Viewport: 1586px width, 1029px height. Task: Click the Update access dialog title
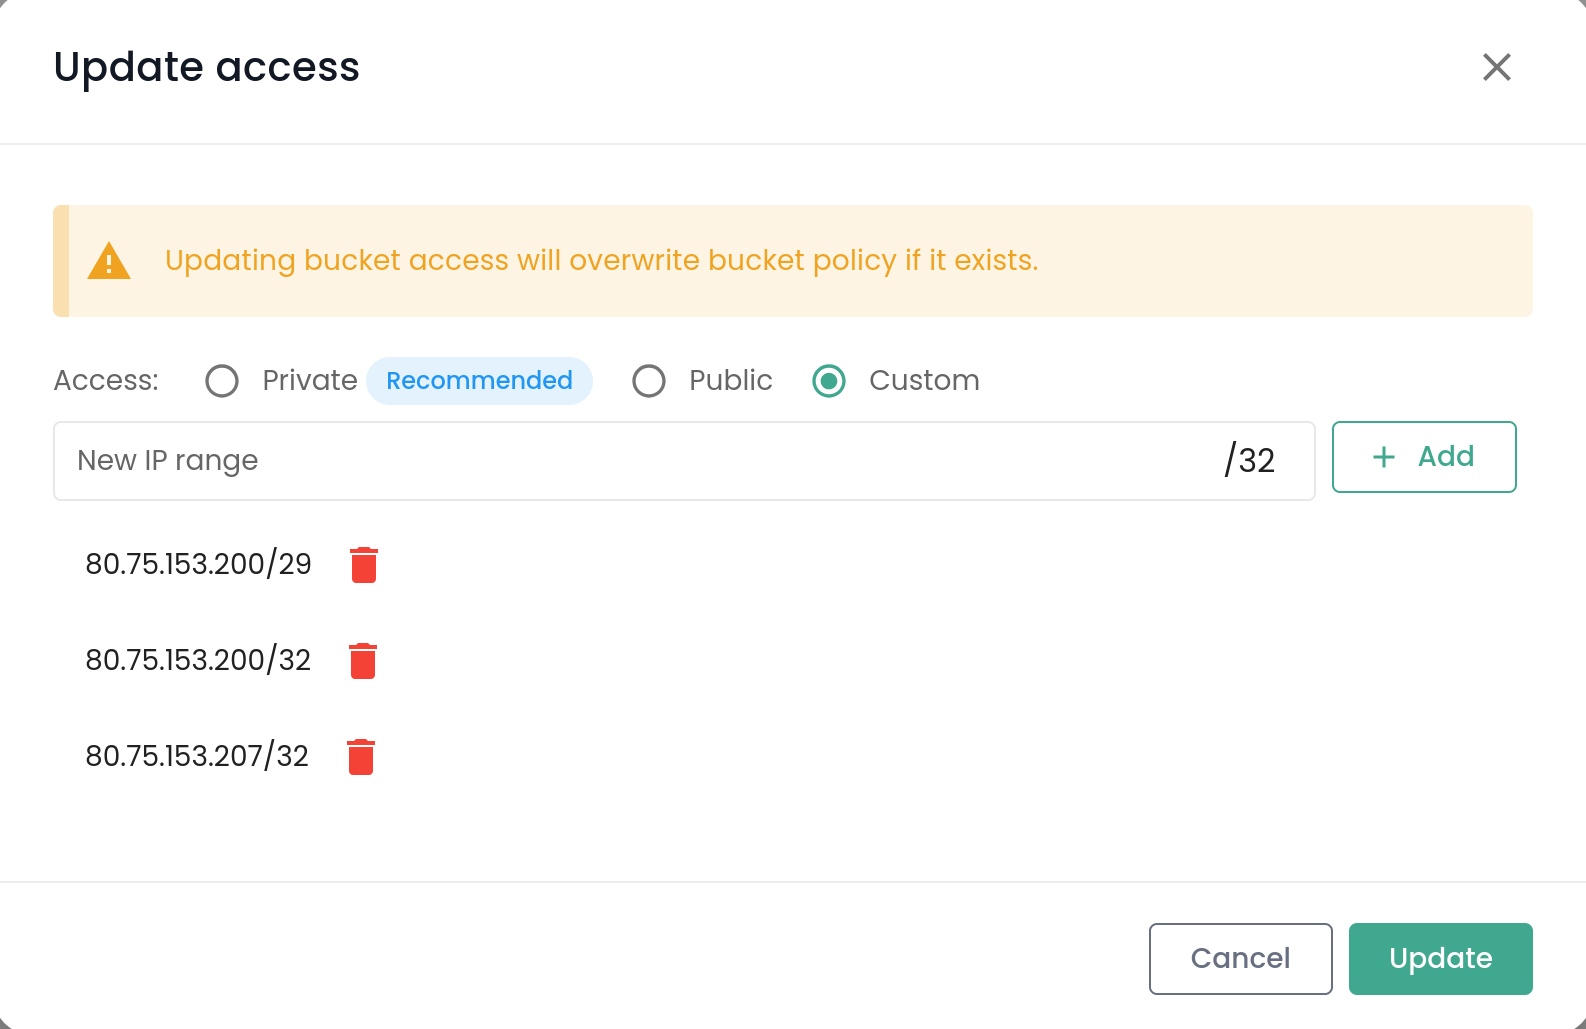(206, 67)
